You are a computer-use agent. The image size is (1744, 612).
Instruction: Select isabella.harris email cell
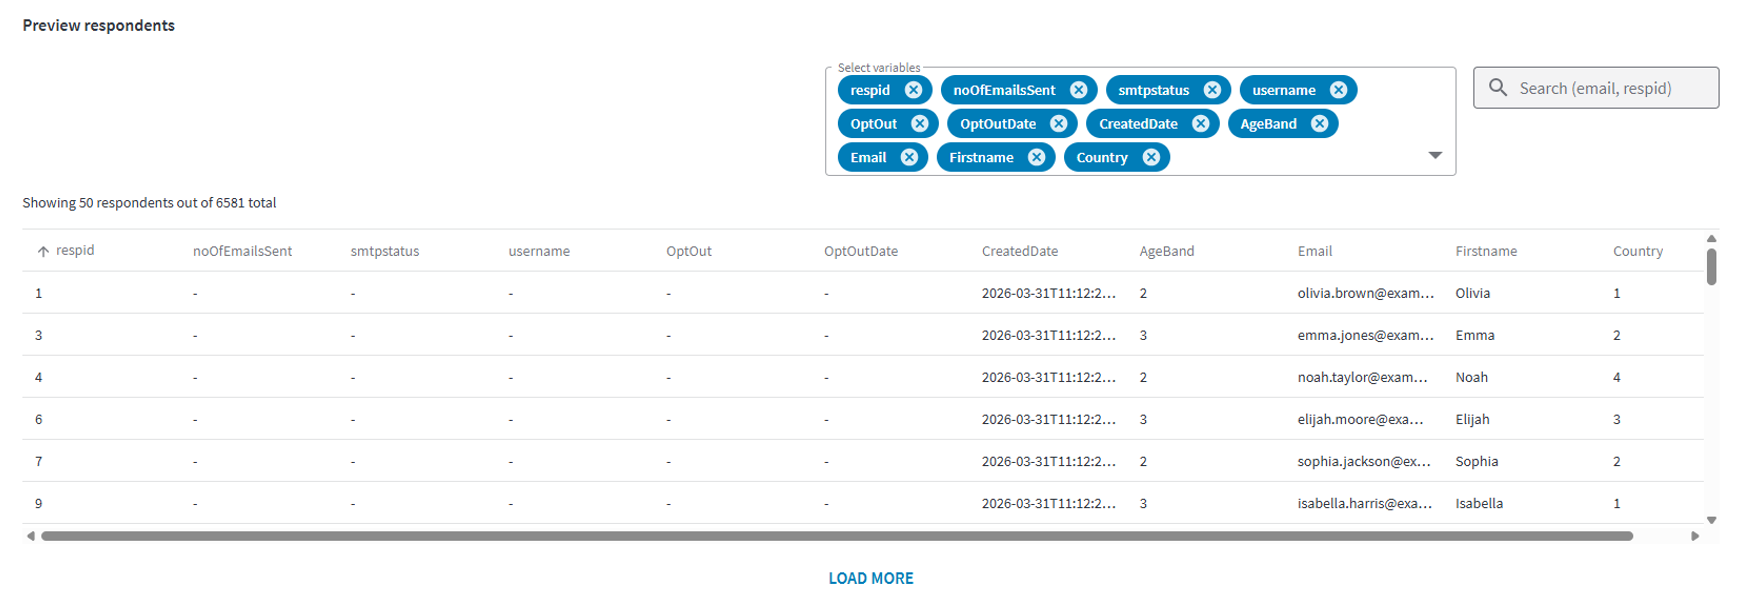1365,503
